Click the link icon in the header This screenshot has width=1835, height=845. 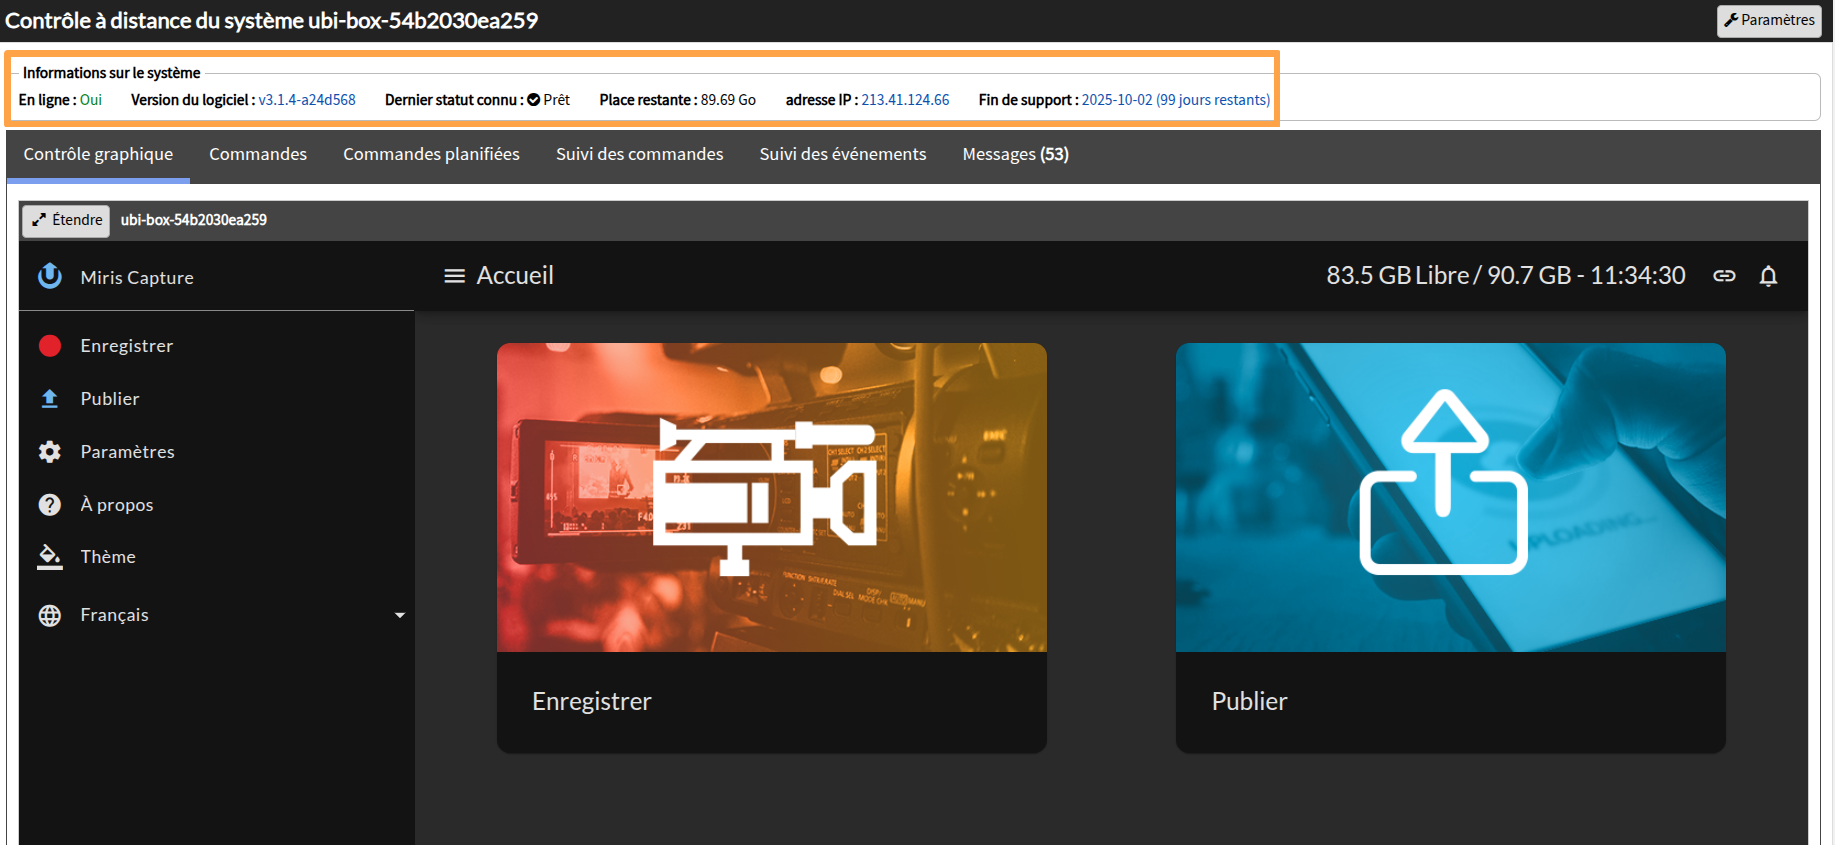click(1724, 276)
